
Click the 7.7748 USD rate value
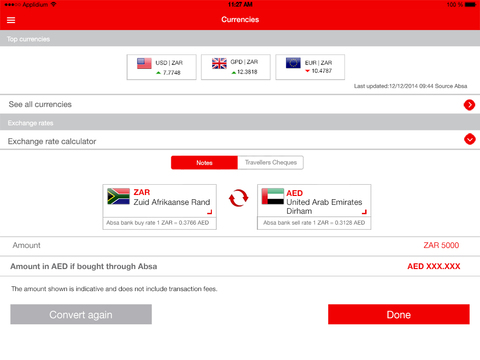[x=172, y=73]
